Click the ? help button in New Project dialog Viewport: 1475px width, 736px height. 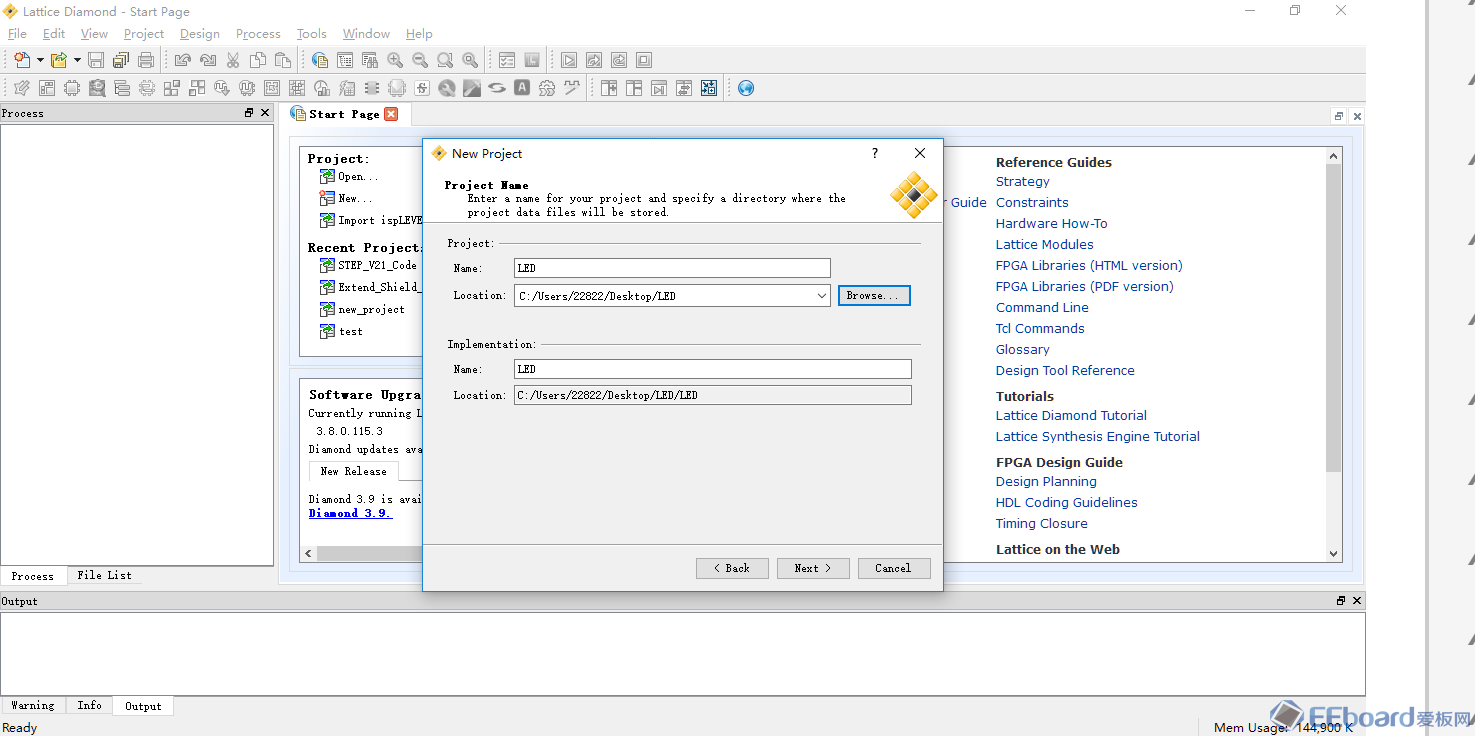click(875, 153)
